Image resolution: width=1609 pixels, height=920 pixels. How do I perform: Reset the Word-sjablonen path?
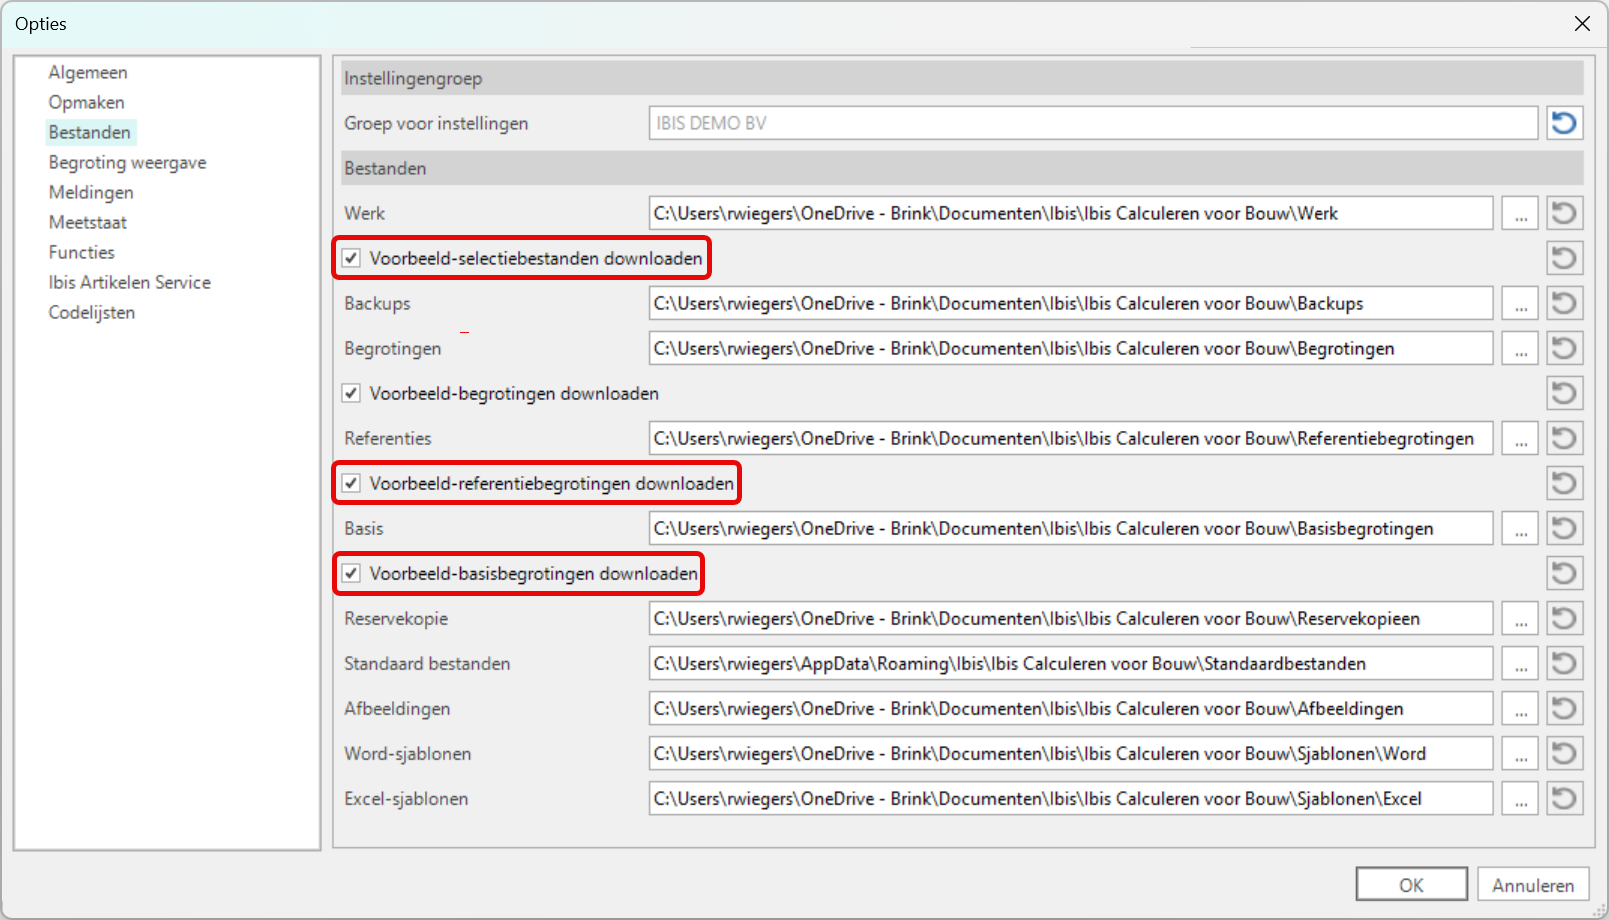pos(1564,753)
